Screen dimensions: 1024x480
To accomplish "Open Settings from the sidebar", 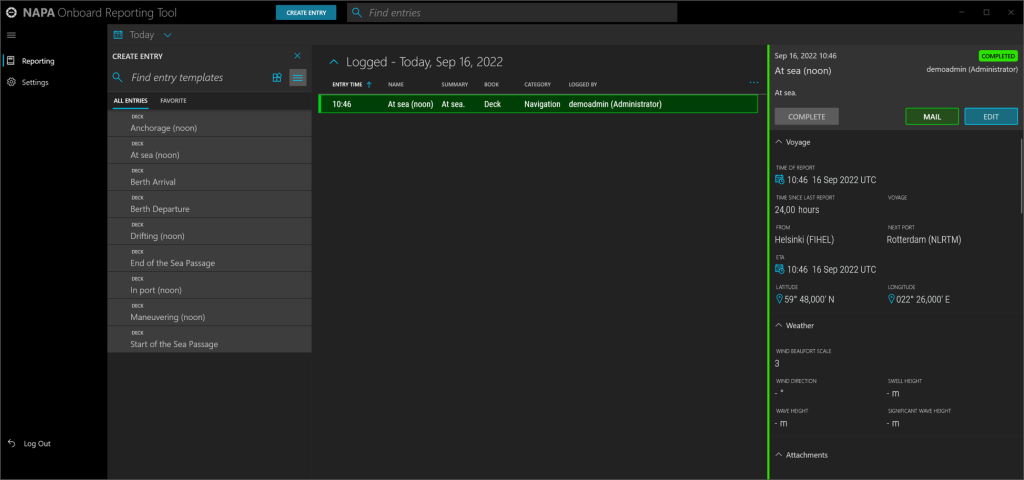I will pos(35,82).
